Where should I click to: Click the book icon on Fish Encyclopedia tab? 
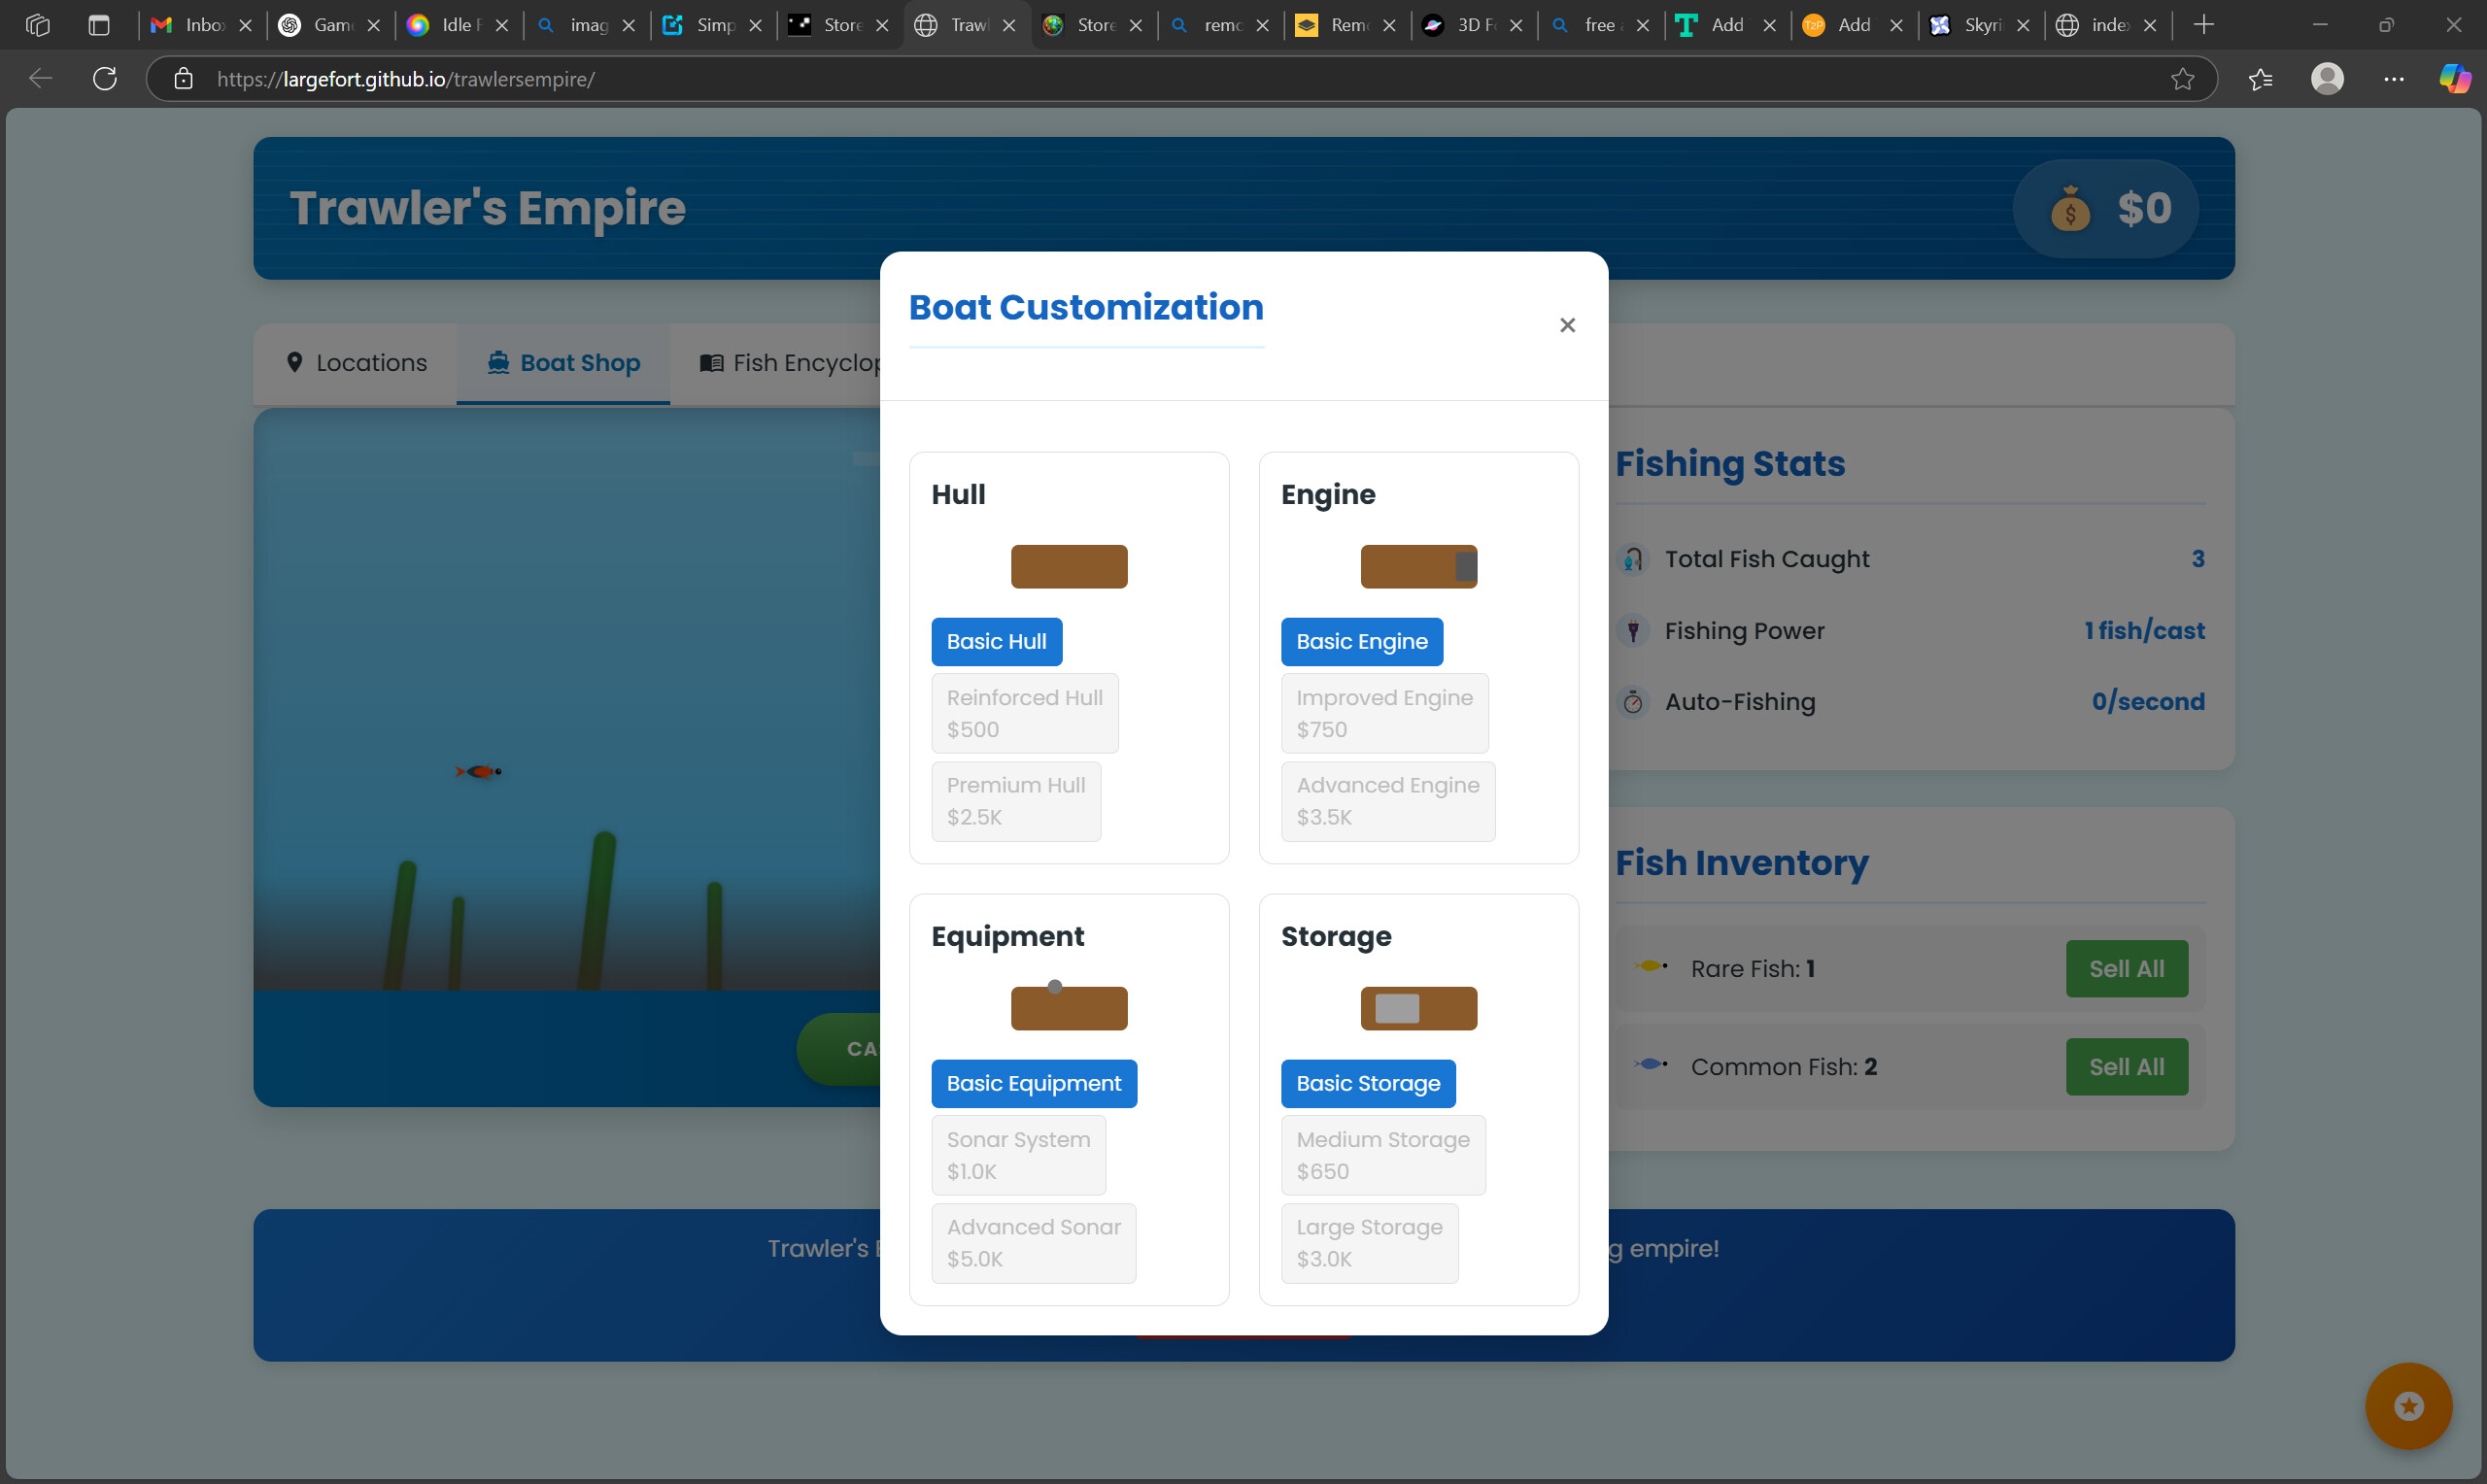click(711, 362)
